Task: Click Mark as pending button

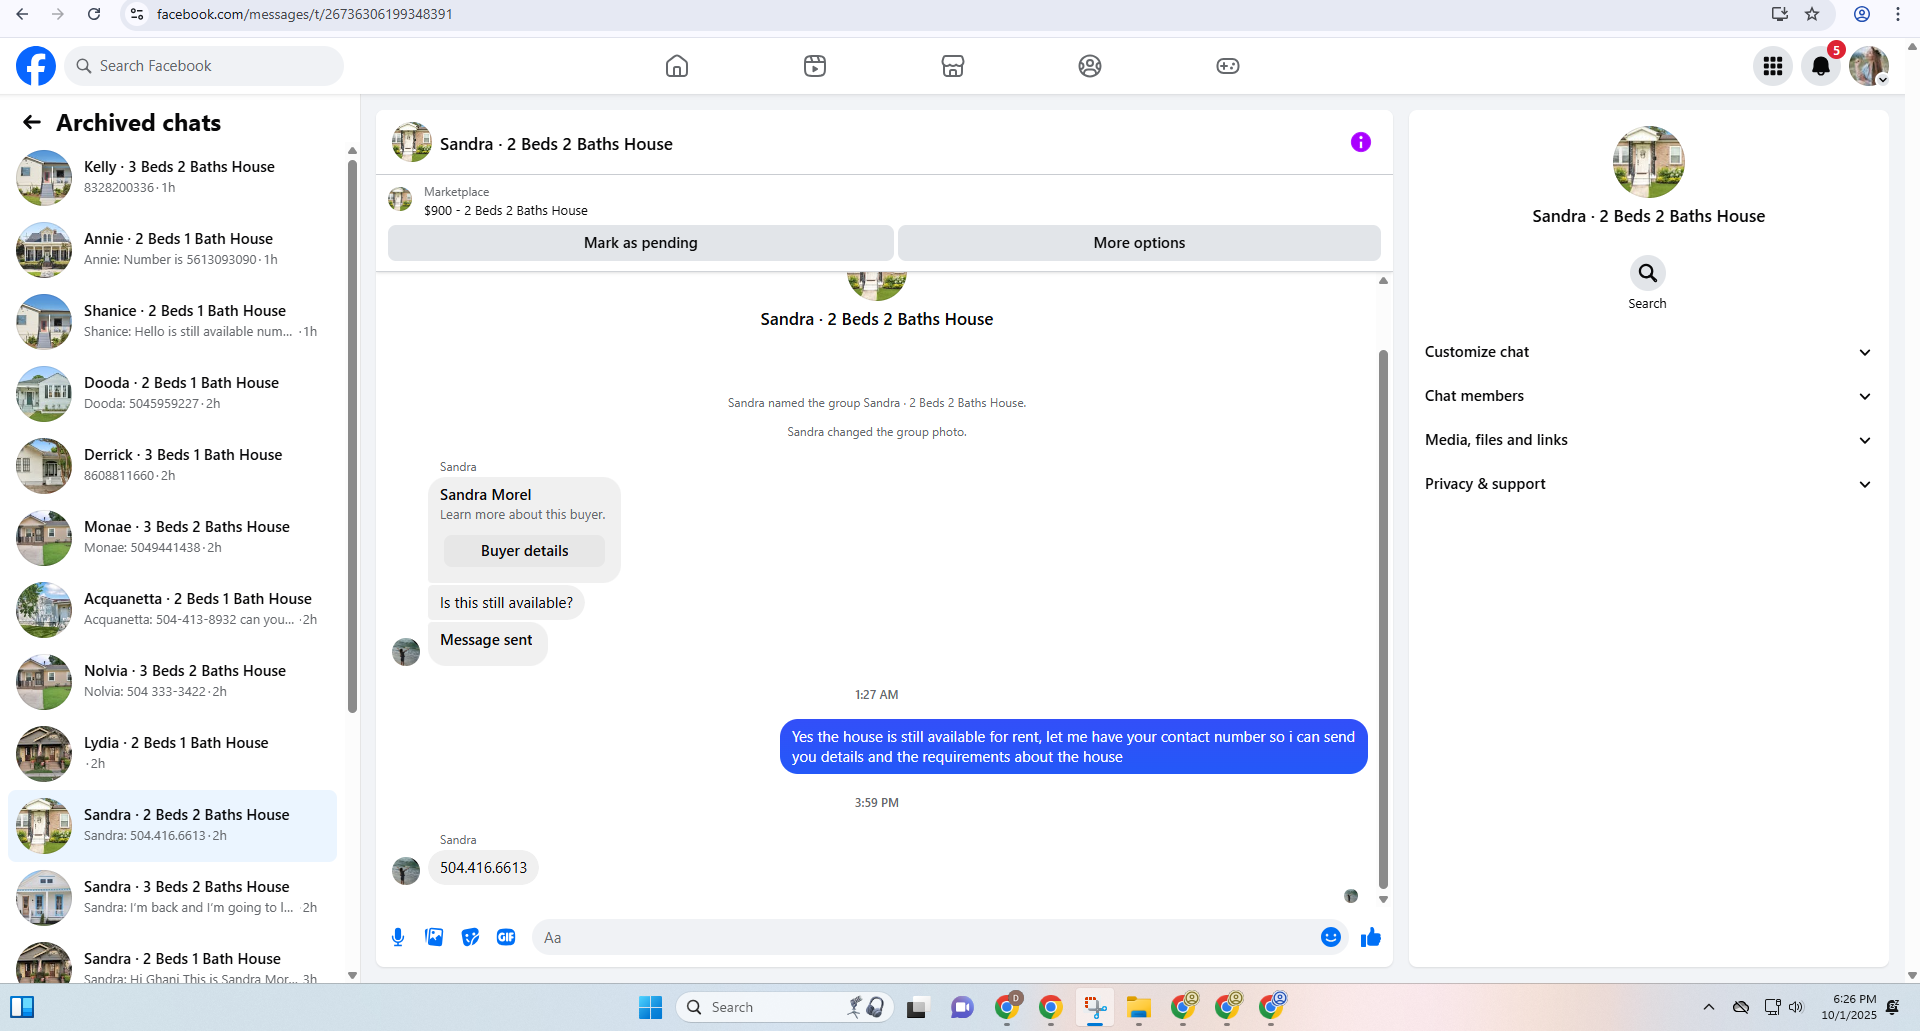Action: (640, 243)
